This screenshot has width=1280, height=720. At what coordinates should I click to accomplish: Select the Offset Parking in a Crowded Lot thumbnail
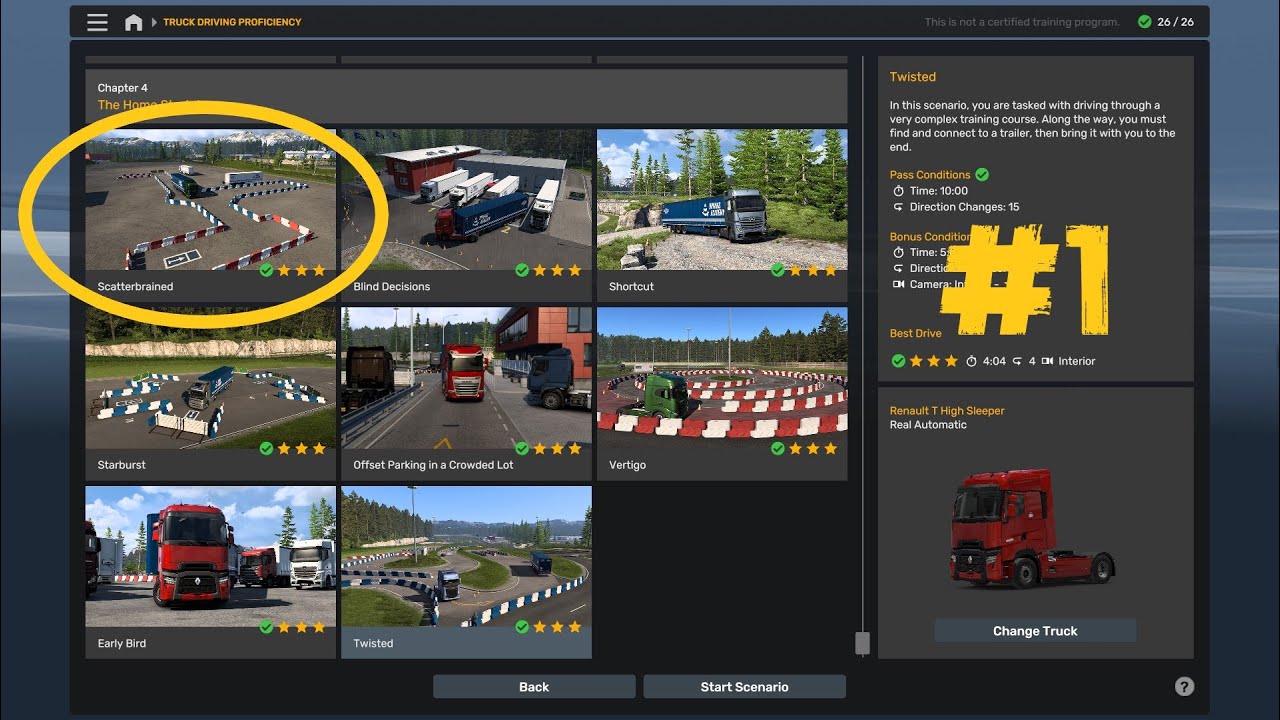click(x=466, y=378)
